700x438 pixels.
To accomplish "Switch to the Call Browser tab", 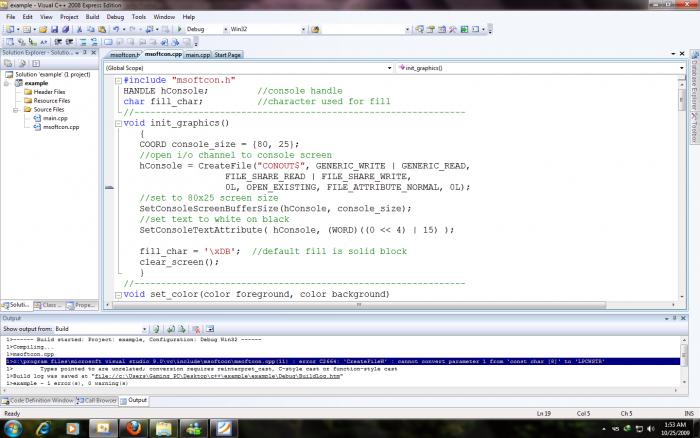I will click(x=99, y=400).
